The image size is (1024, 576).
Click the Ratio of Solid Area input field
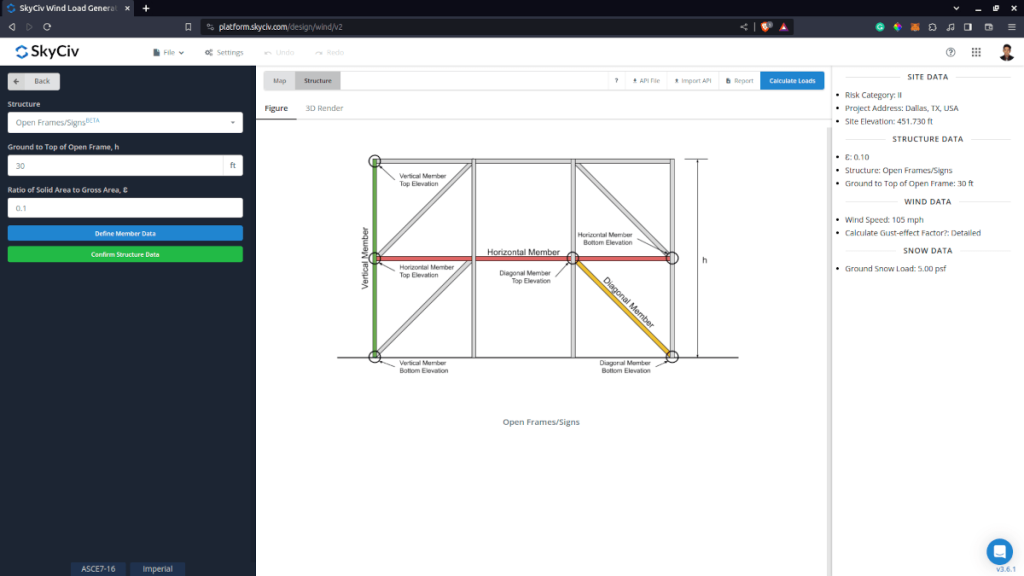(124, 207)
